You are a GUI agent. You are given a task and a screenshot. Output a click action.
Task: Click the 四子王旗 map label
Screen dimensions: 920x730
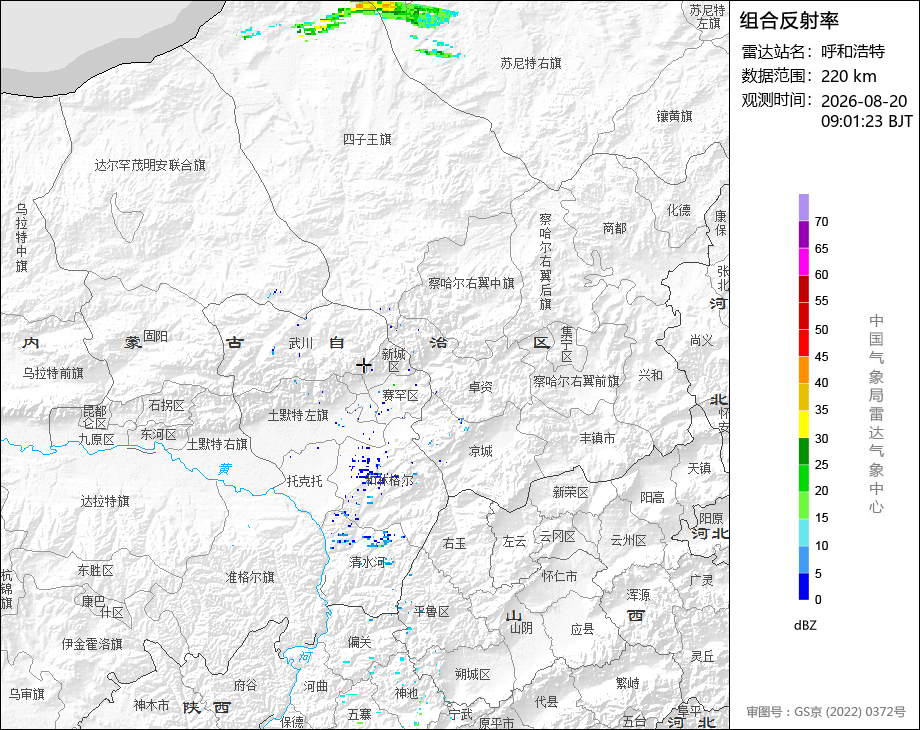pos(367,139)
